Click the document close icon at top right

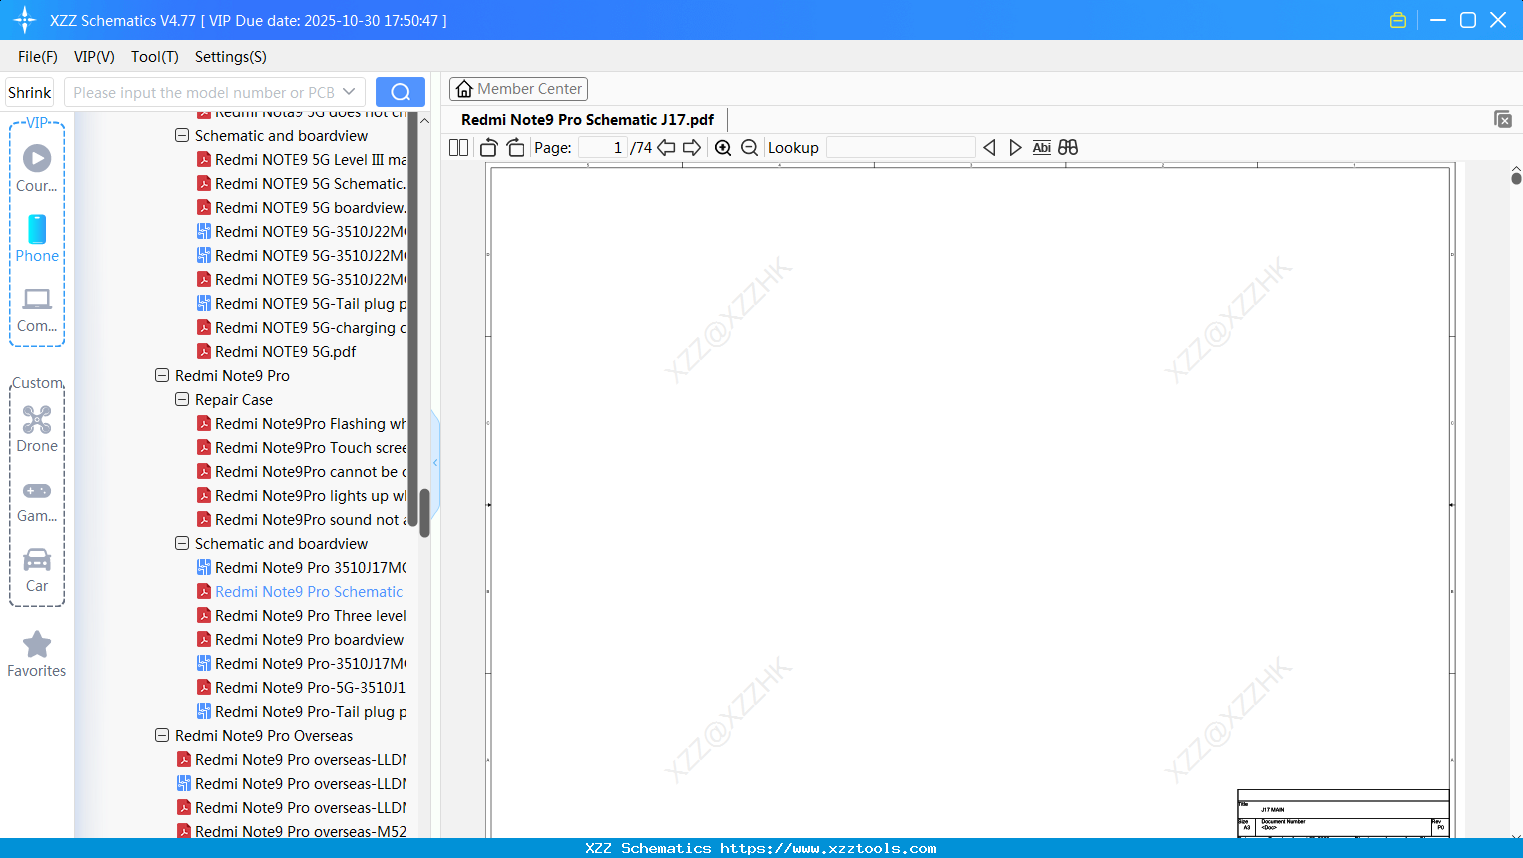pyautogui.click(x=1503, y=119)
